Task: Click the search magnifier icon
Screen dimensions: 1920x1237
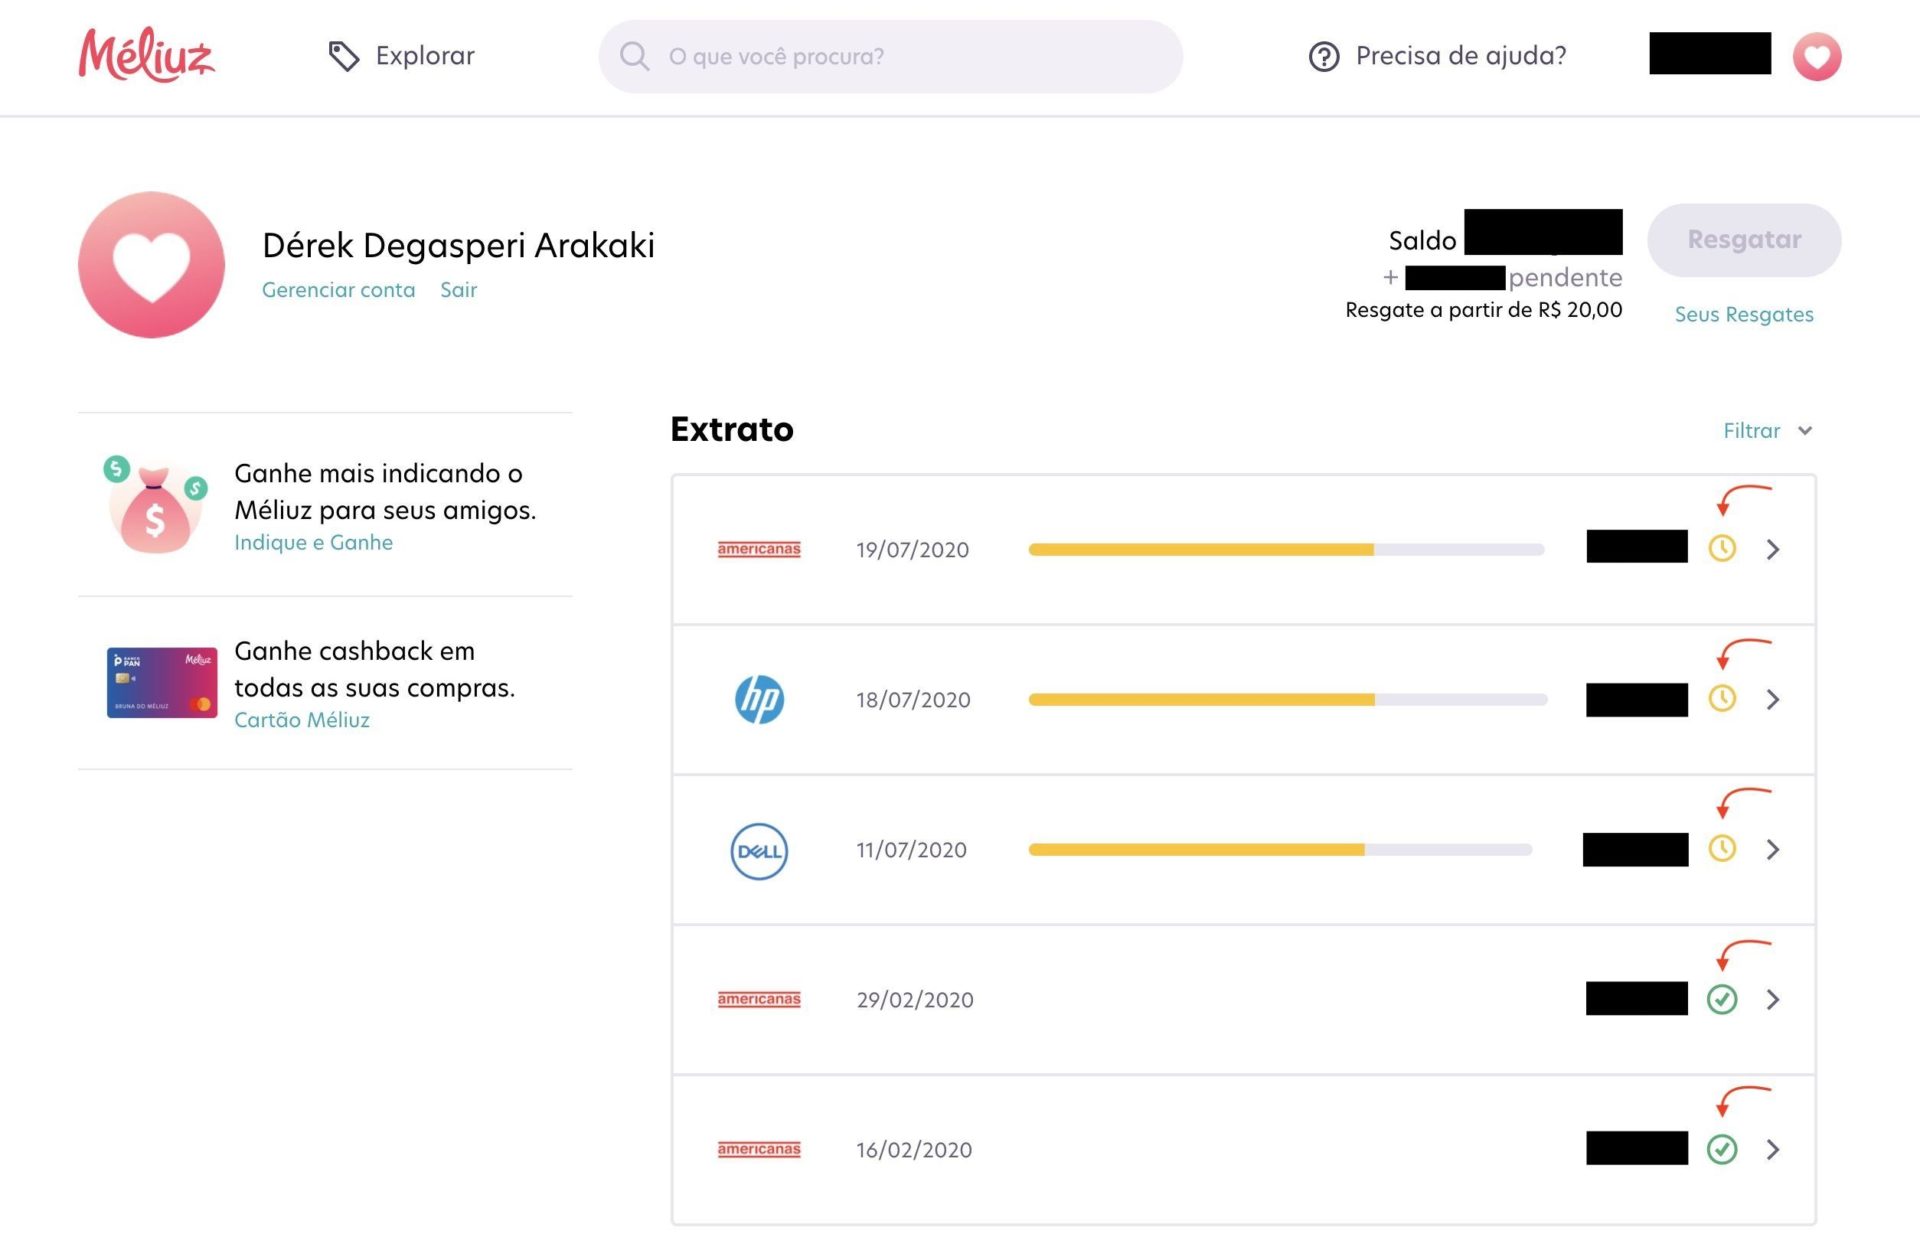Action: coord(634,56)
